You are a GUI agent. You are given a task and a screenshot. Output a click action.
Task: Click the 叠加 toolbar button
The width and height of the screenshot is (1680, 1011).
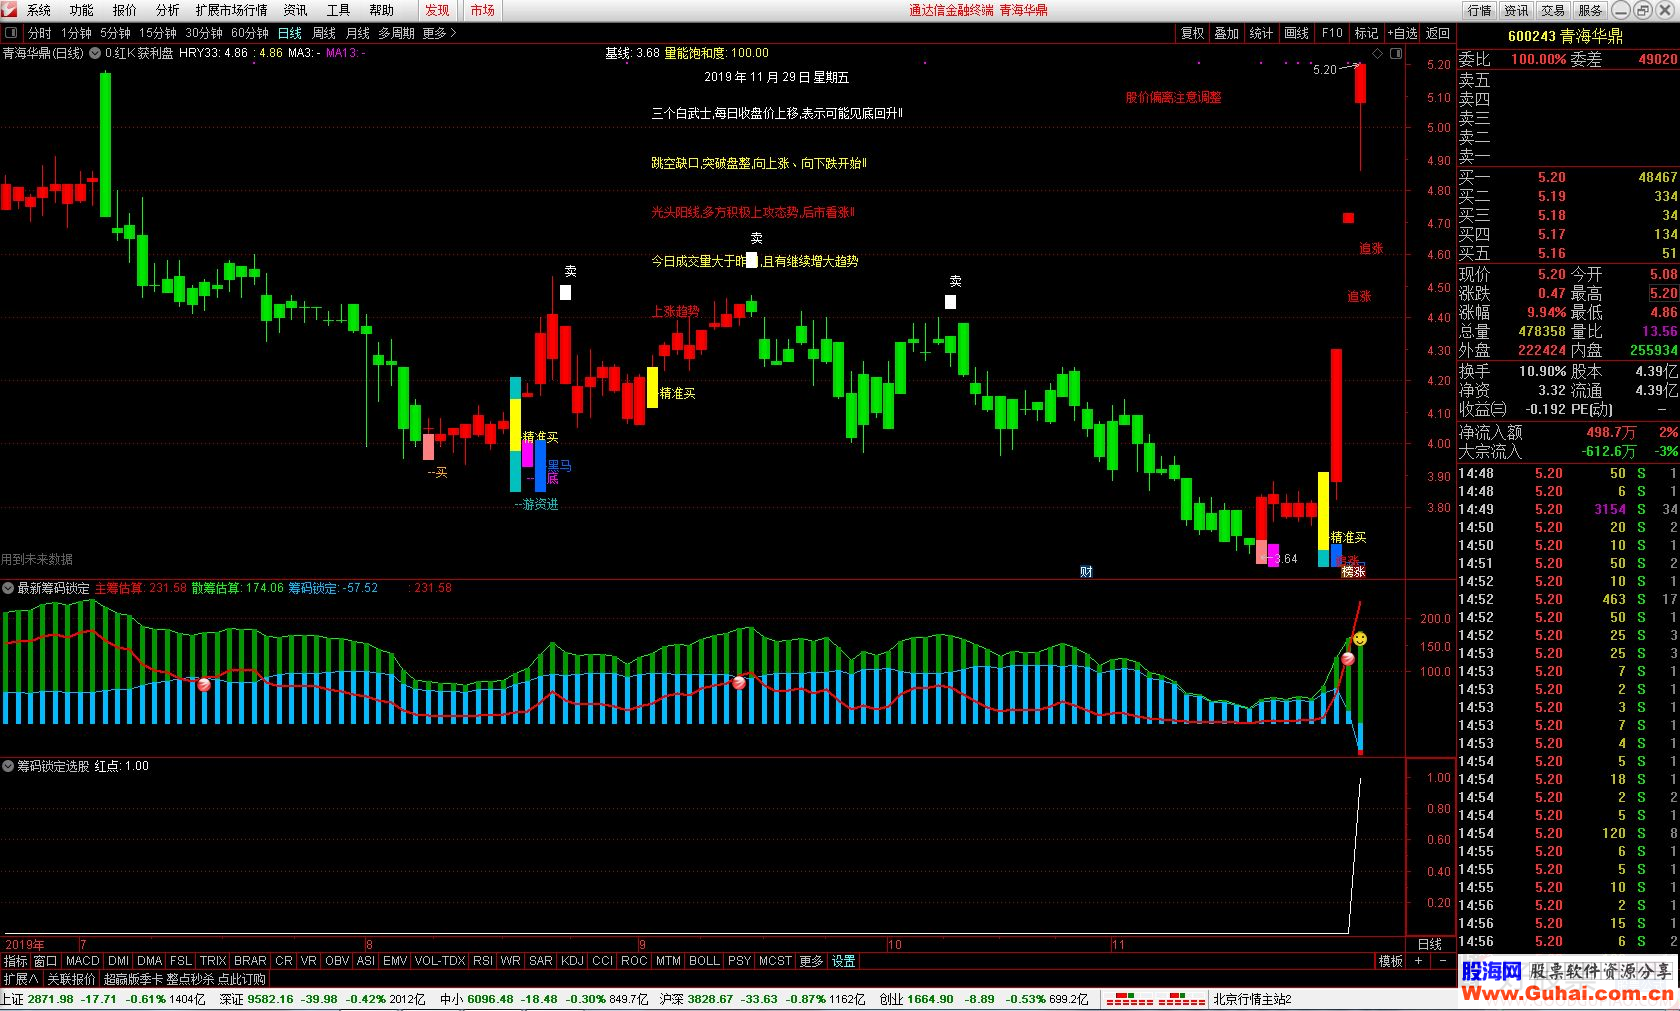(x=1227, y=33)
